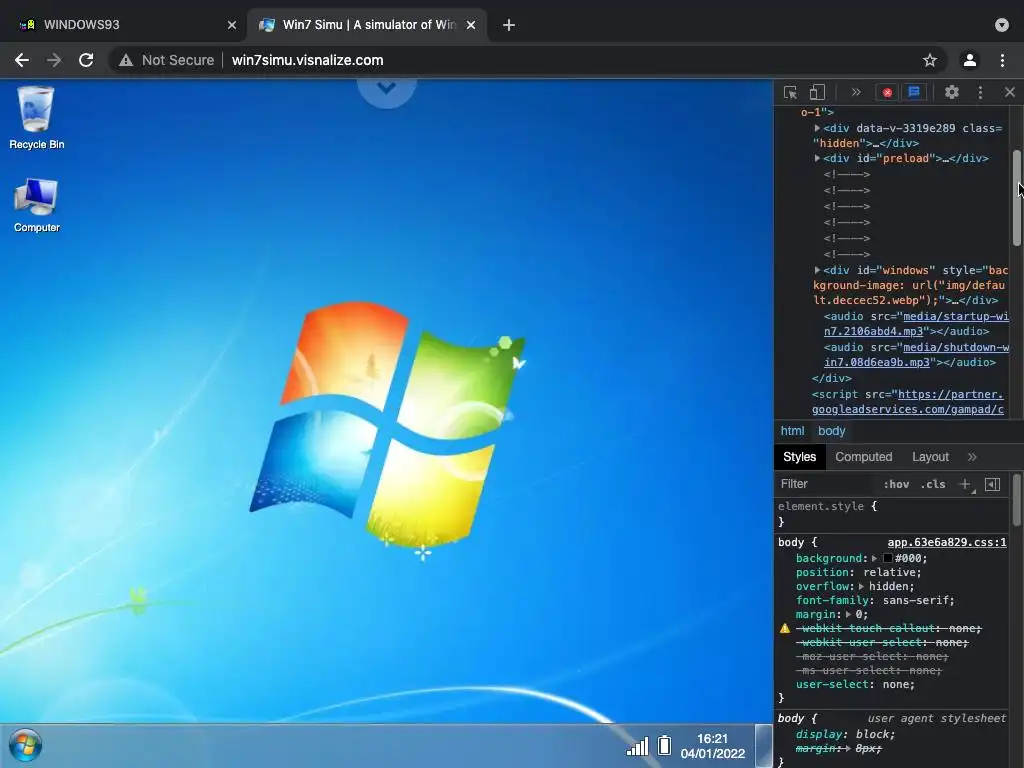Click the Styles pane scrollbar thumb
This screenshot has width=1024, height=768.
[x=1017, y=500]
